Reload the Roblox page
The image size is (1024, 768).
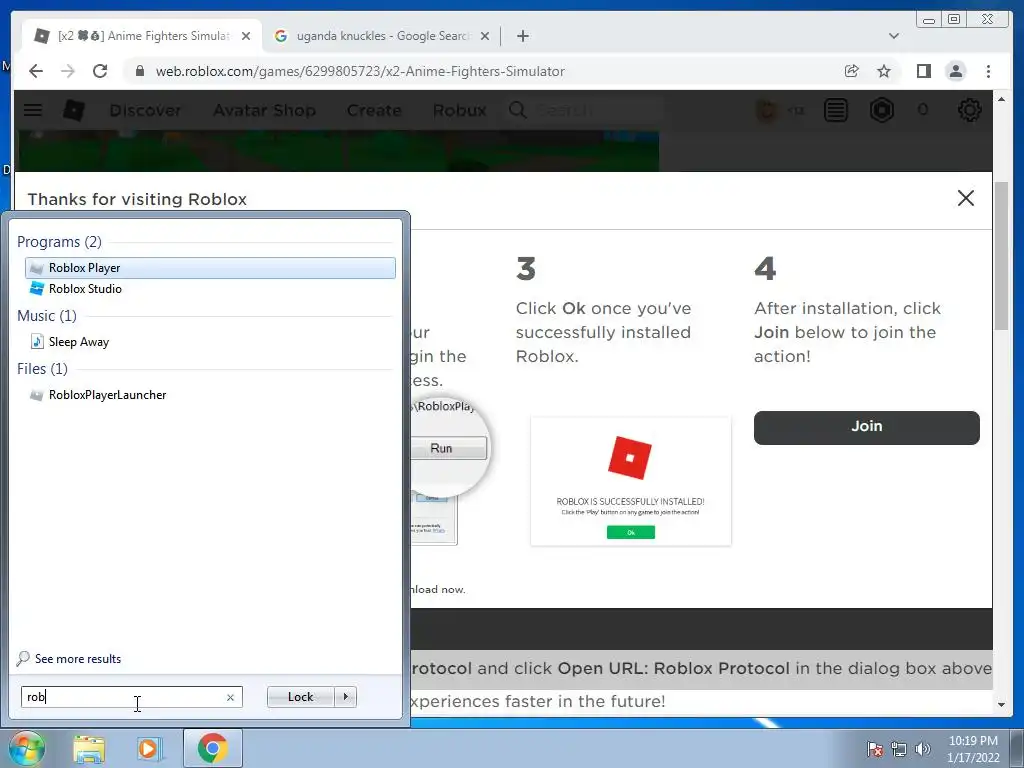coord(100,71)
